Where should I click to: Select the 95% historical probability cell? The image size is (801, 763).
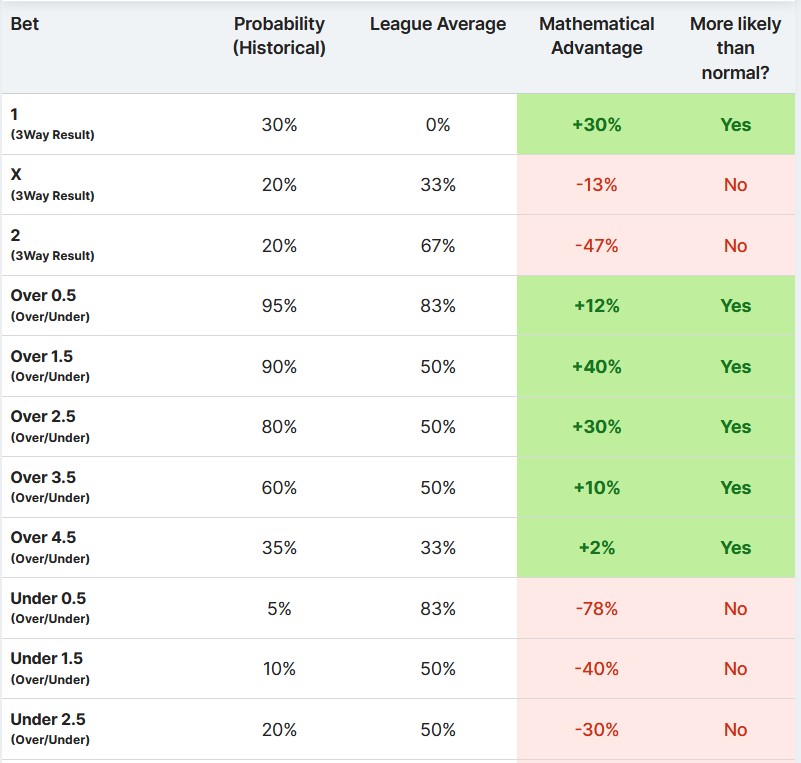coord(279,306)
